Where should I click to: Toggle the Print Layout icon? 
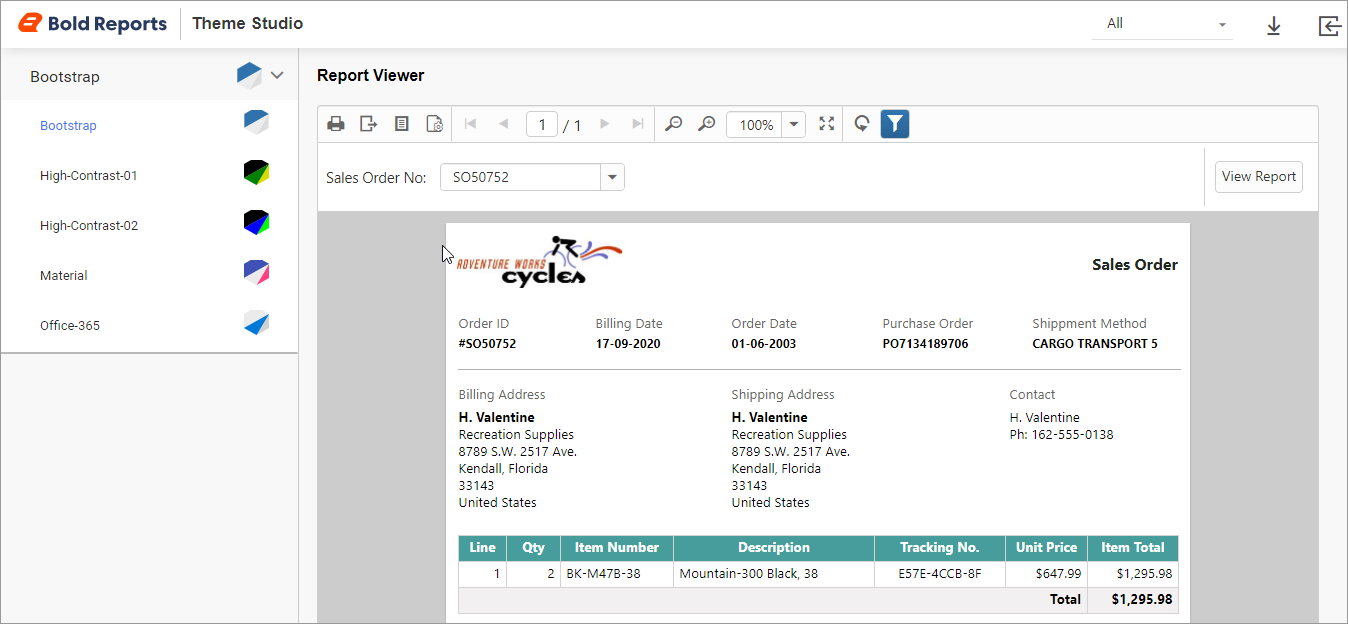(x=402, y=124)
